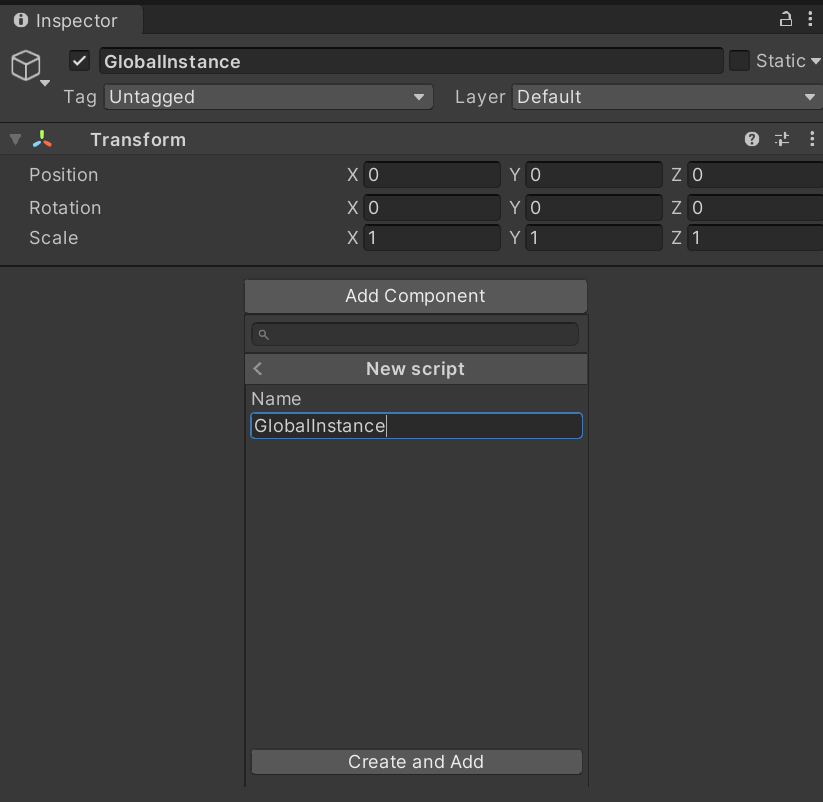This screenshot has width=823, height=802.
Task: Click the Add Component button
Action: click(x=415, y=296)
